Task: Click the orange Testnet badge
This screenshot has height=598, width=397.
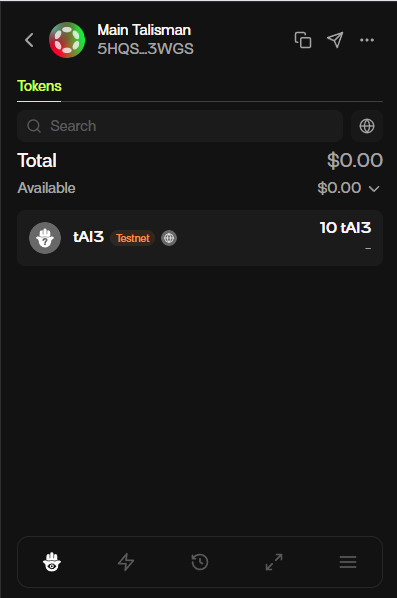Action: tap(133, 238)
